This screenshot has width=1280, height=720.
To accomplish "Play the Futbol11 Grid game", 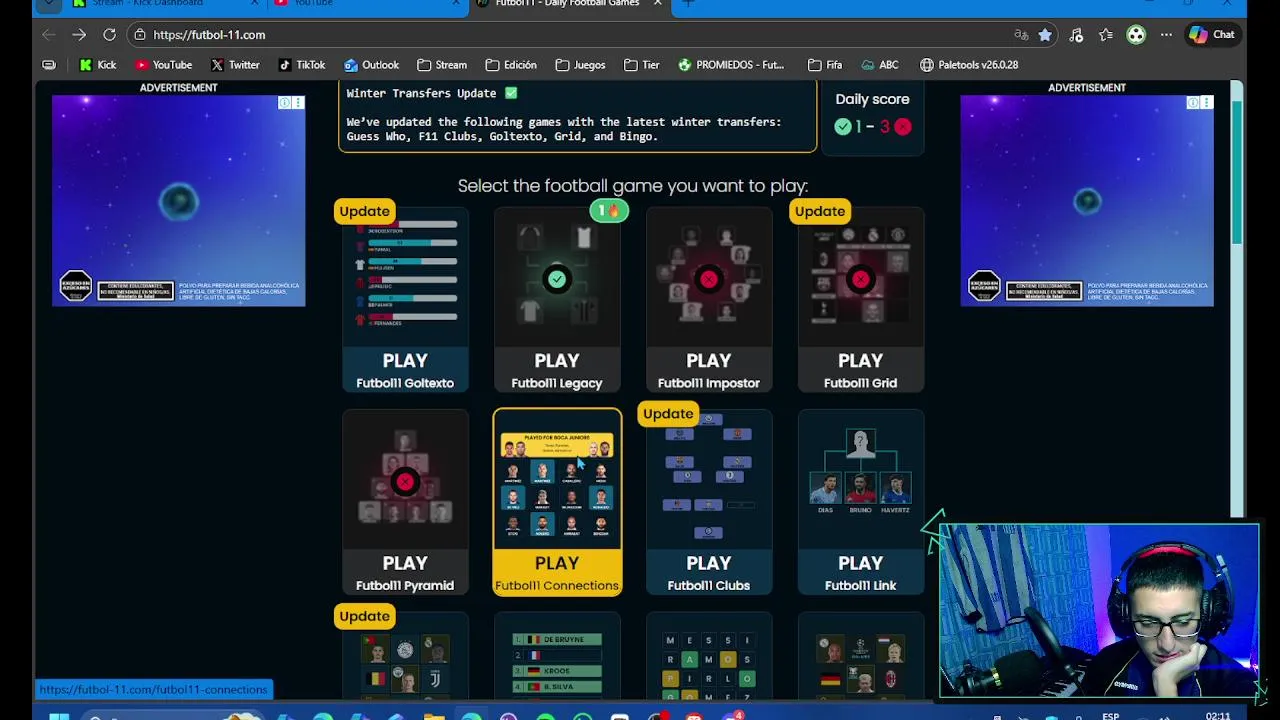I will pos(861,371).
